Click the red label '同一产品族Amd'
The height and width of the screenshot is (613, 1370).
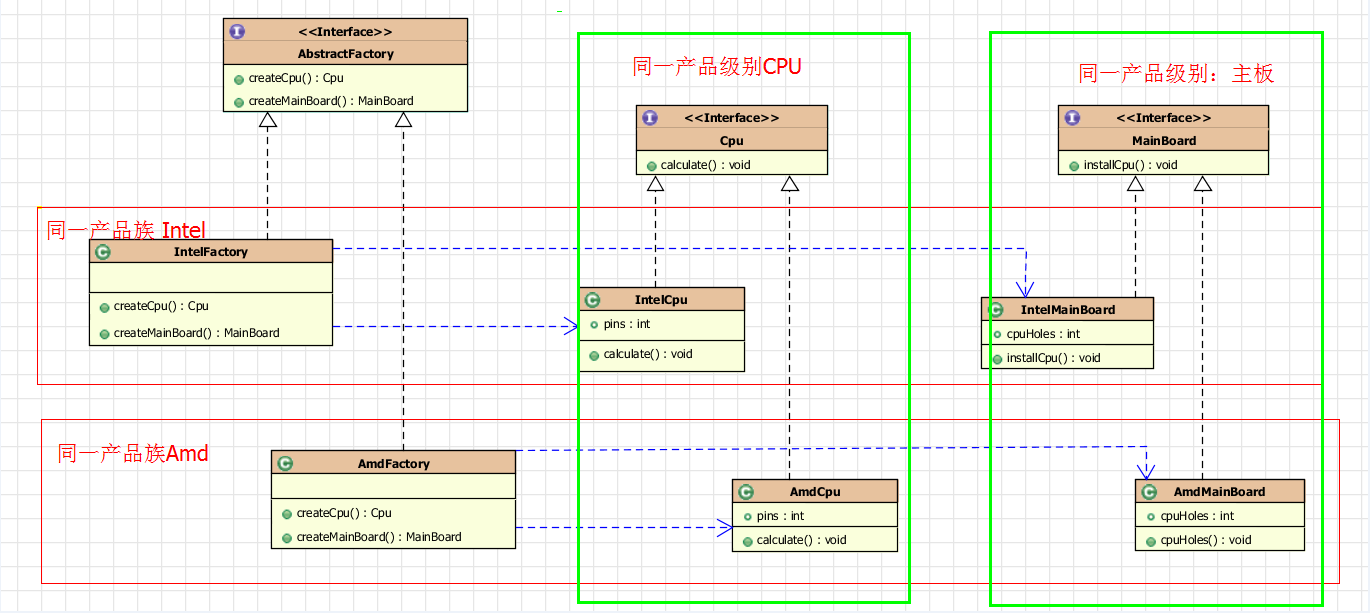[x=133, y=453]
